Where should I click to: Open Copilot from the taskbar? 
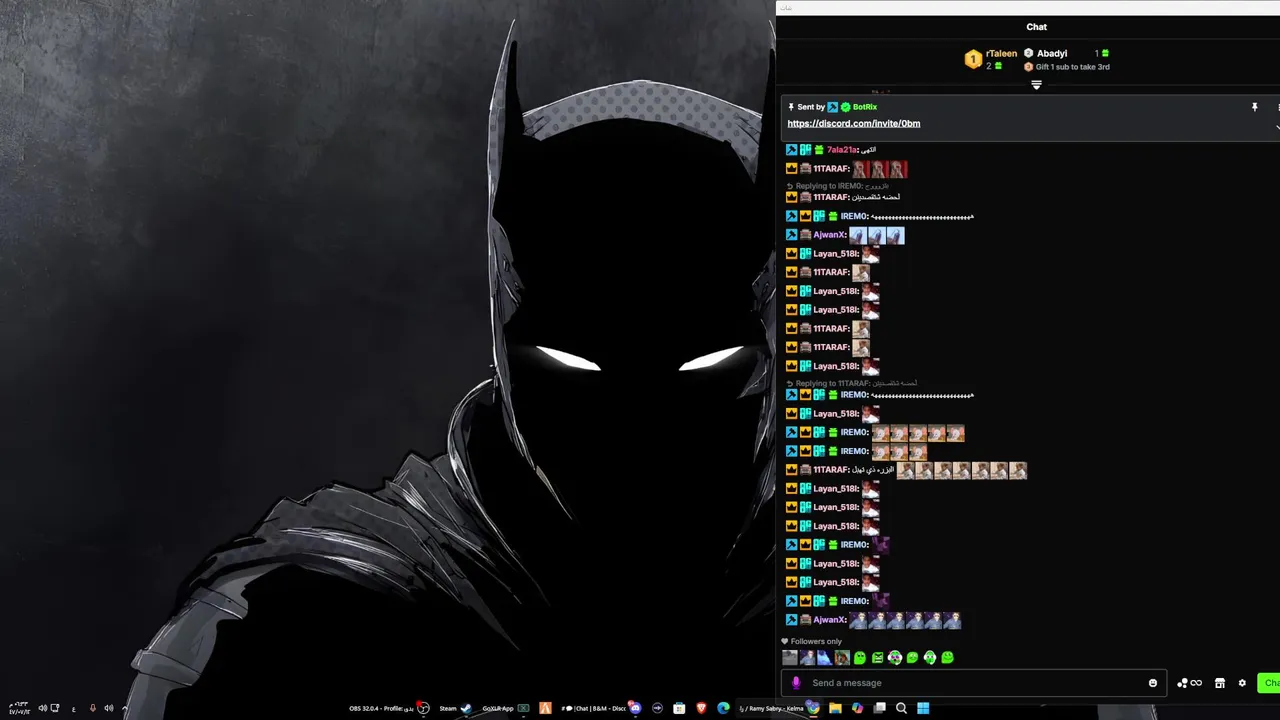857,708
